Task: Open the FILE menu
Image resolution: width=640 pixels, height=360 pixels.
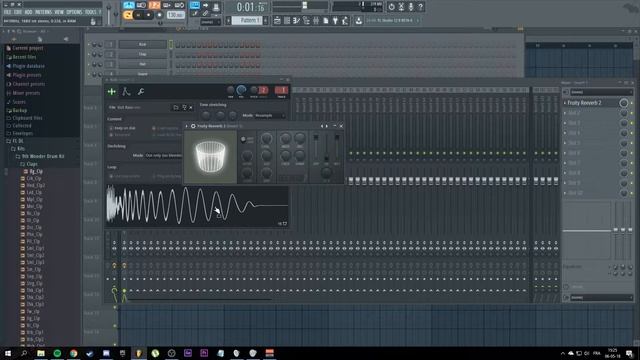Action: pos(7,12)
